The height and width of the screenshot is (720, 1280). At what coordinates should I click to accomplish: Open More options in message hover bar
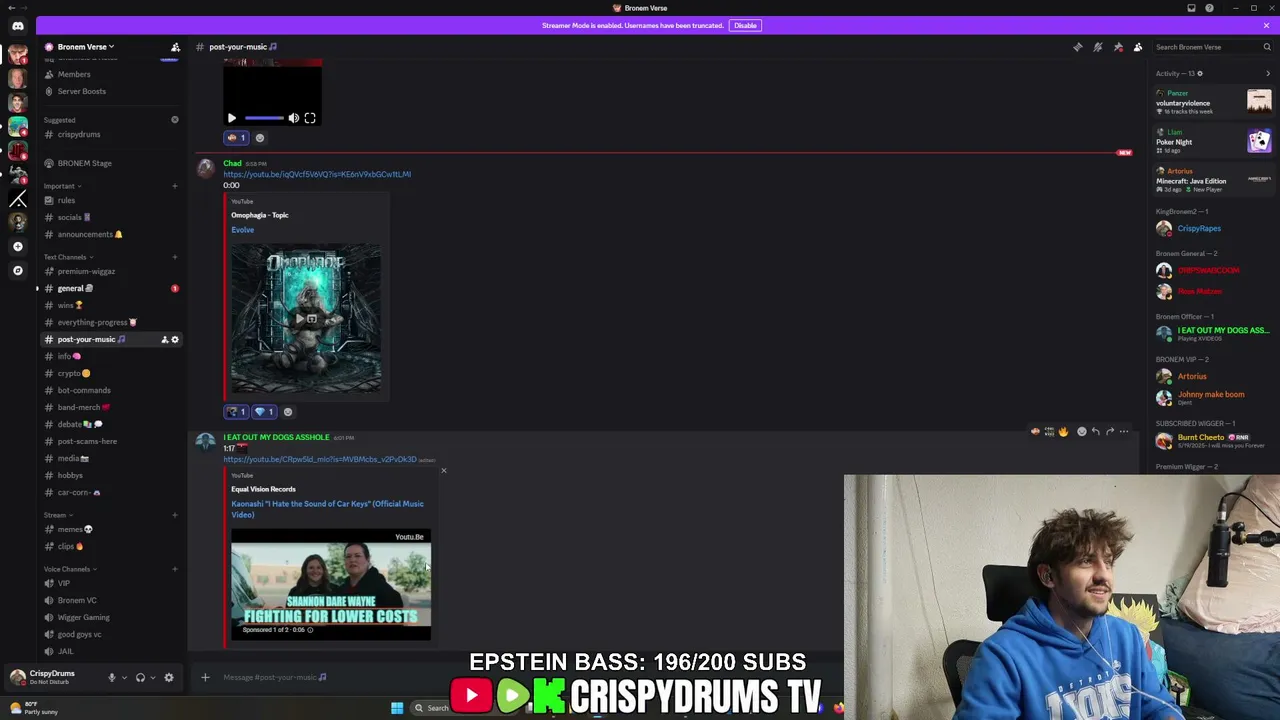click(x=1124, y=432)
